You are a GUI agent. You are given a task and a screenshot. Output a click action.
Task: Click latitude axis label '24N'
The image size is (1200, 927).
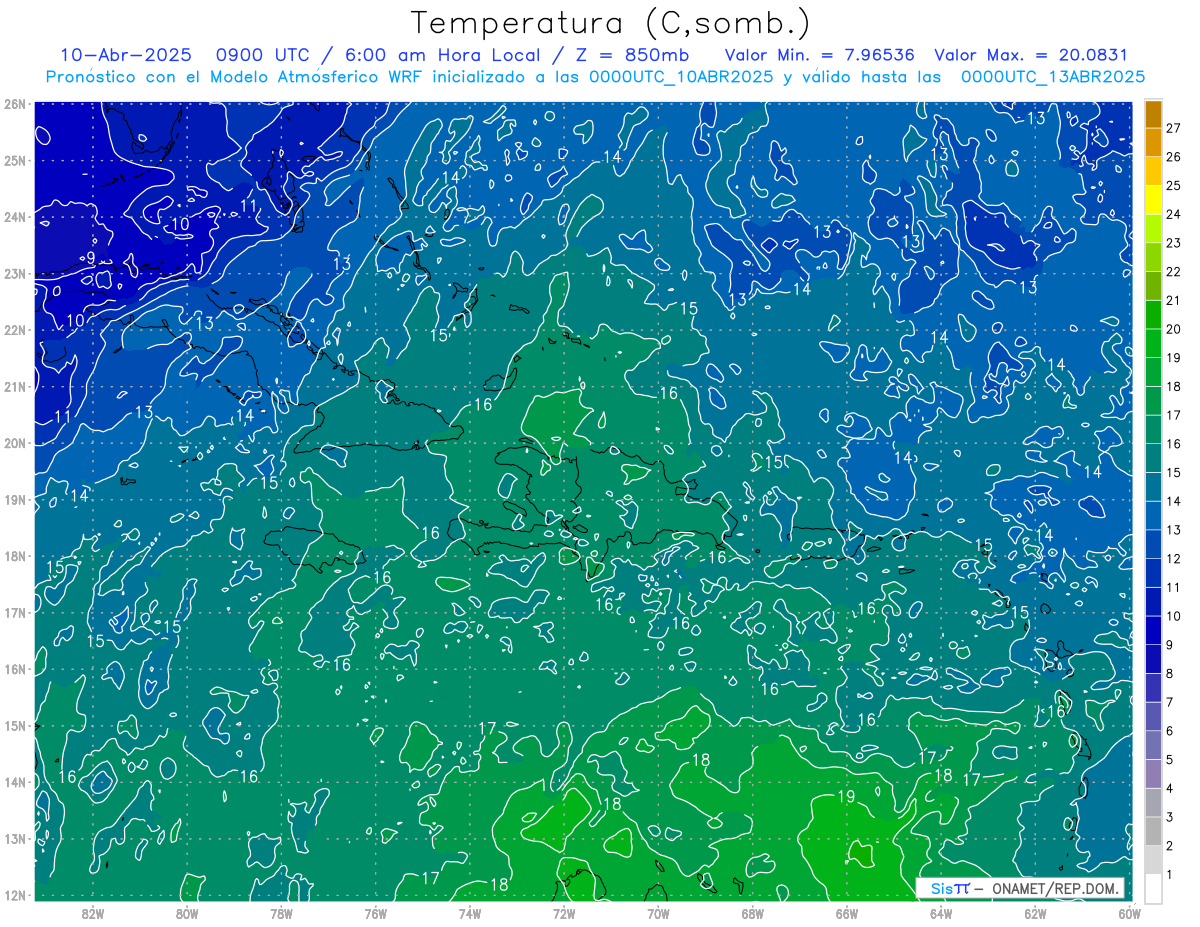click(x=14, y=217)
